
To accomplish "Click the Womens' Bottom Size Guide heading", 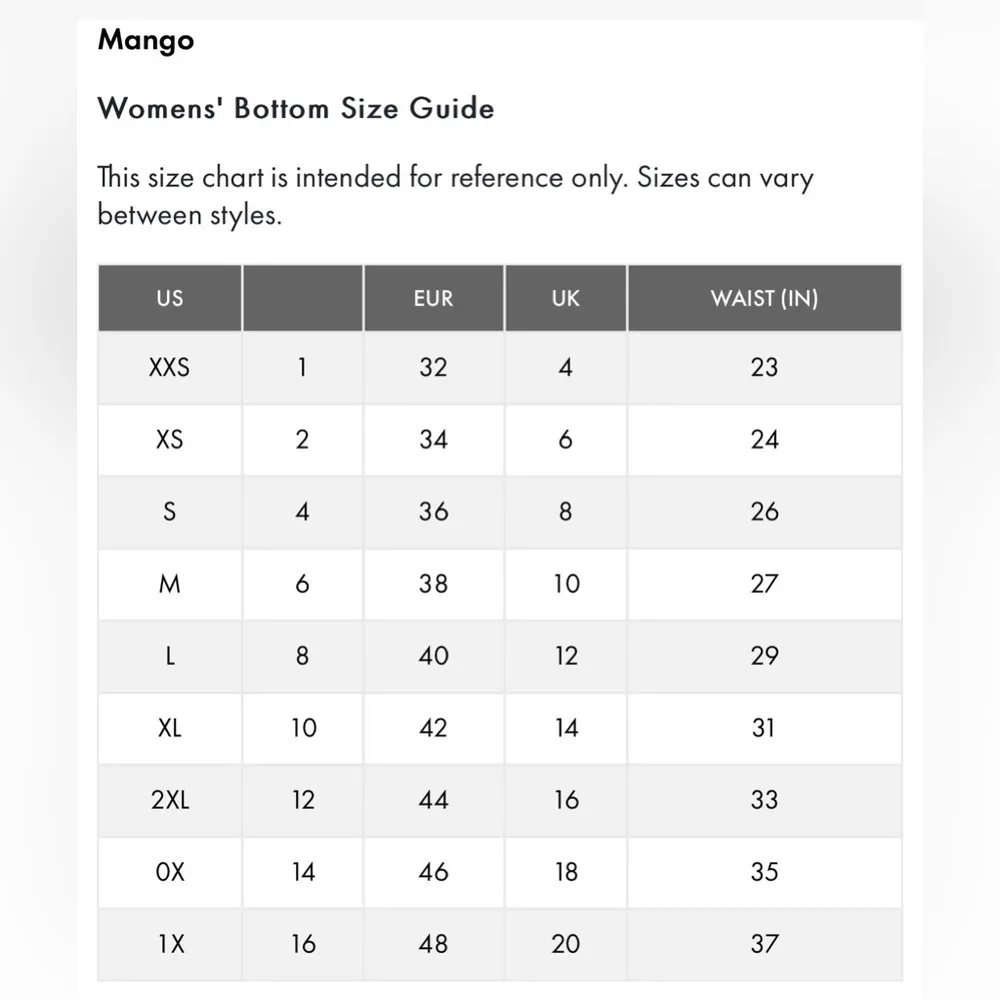I will 296,108.
